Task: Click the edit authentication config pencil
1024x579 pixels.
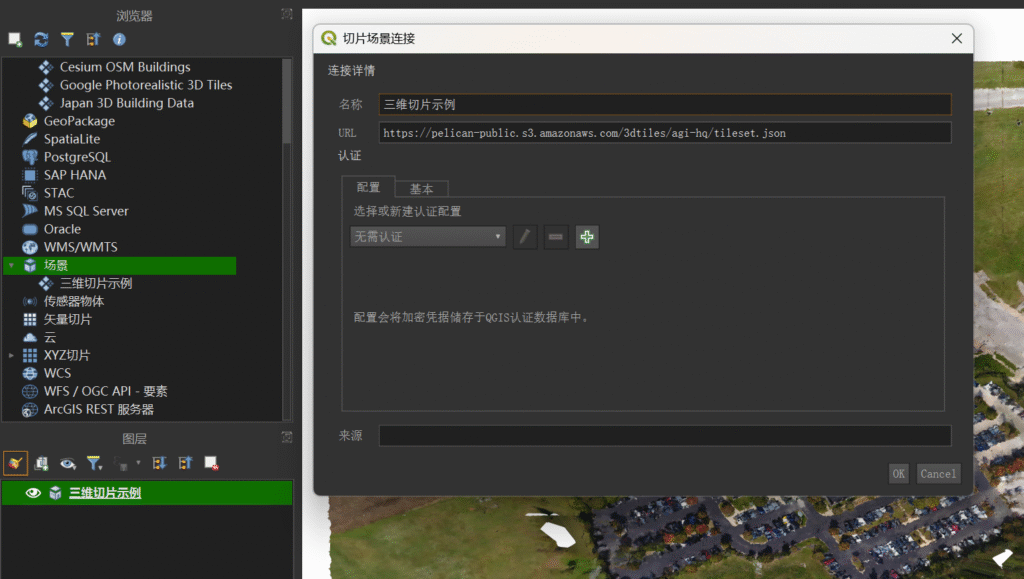Action: [524, 237]
